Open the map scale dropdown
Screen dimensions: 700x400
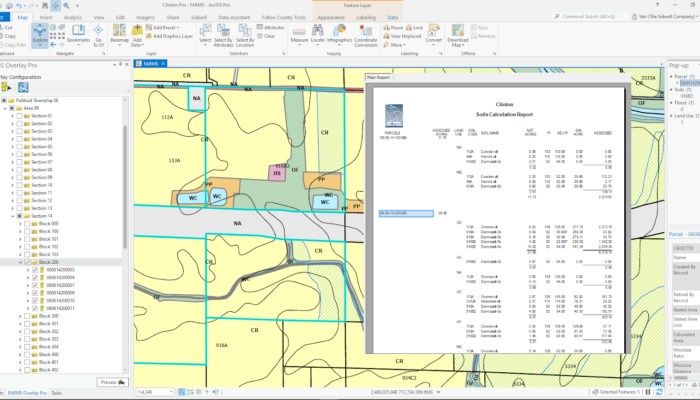171,392
